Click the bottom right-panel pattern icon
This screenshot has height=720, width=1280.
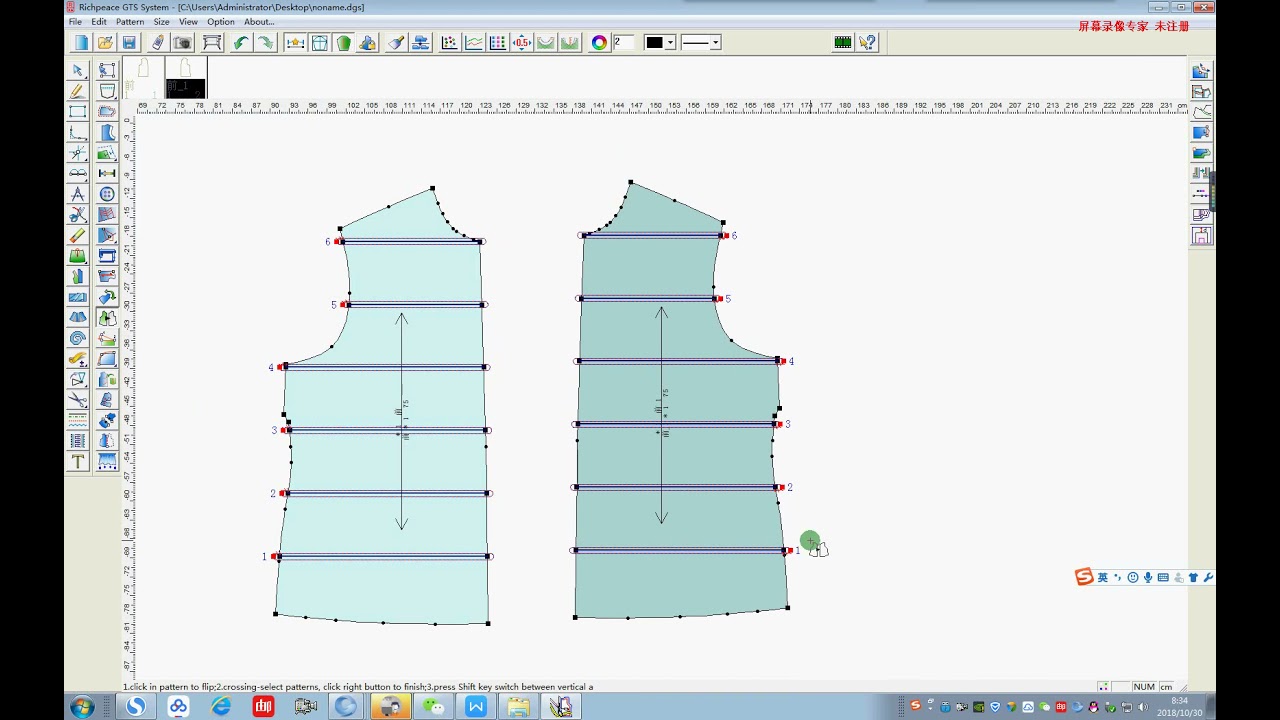point(1201,236)
